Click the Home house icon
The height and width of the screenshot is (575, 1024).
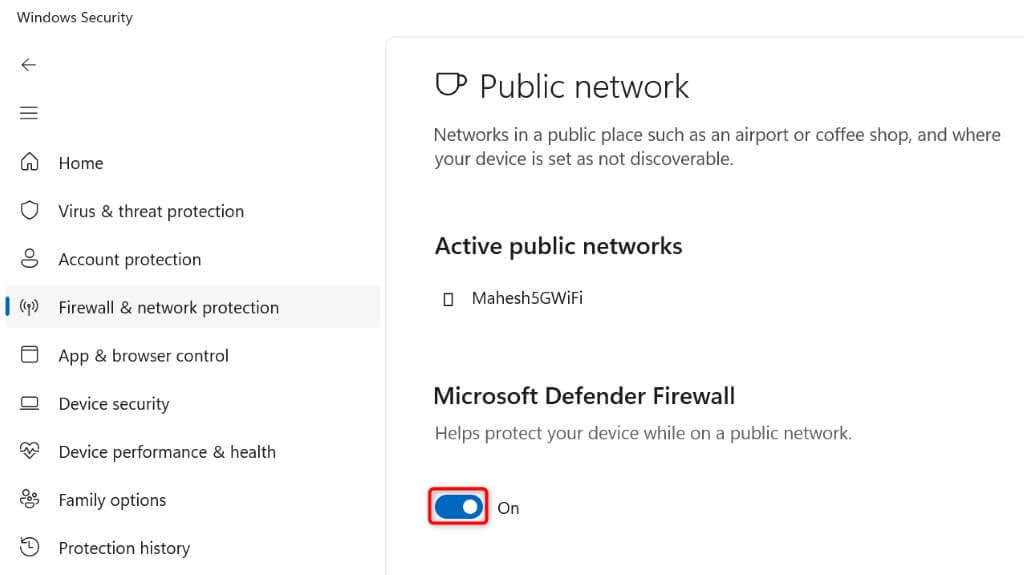29,161
